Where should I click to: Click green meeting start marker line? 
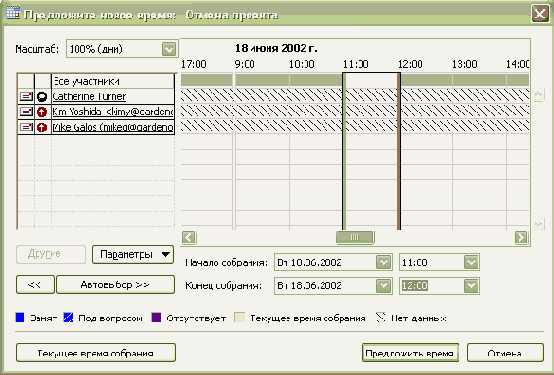point(343,151)
